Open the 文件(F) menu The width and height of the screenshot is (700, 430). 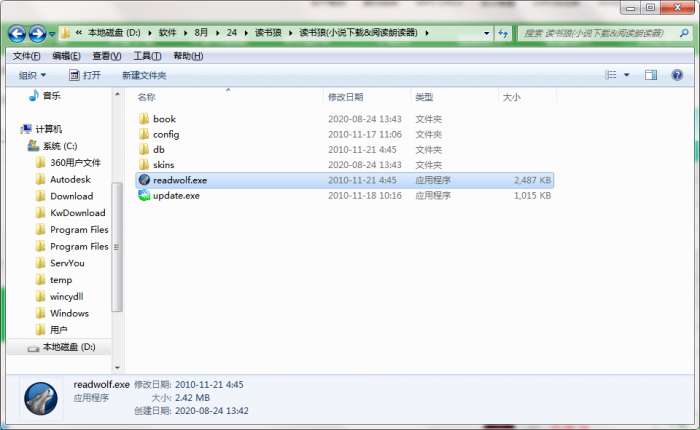tap(26, 56)
